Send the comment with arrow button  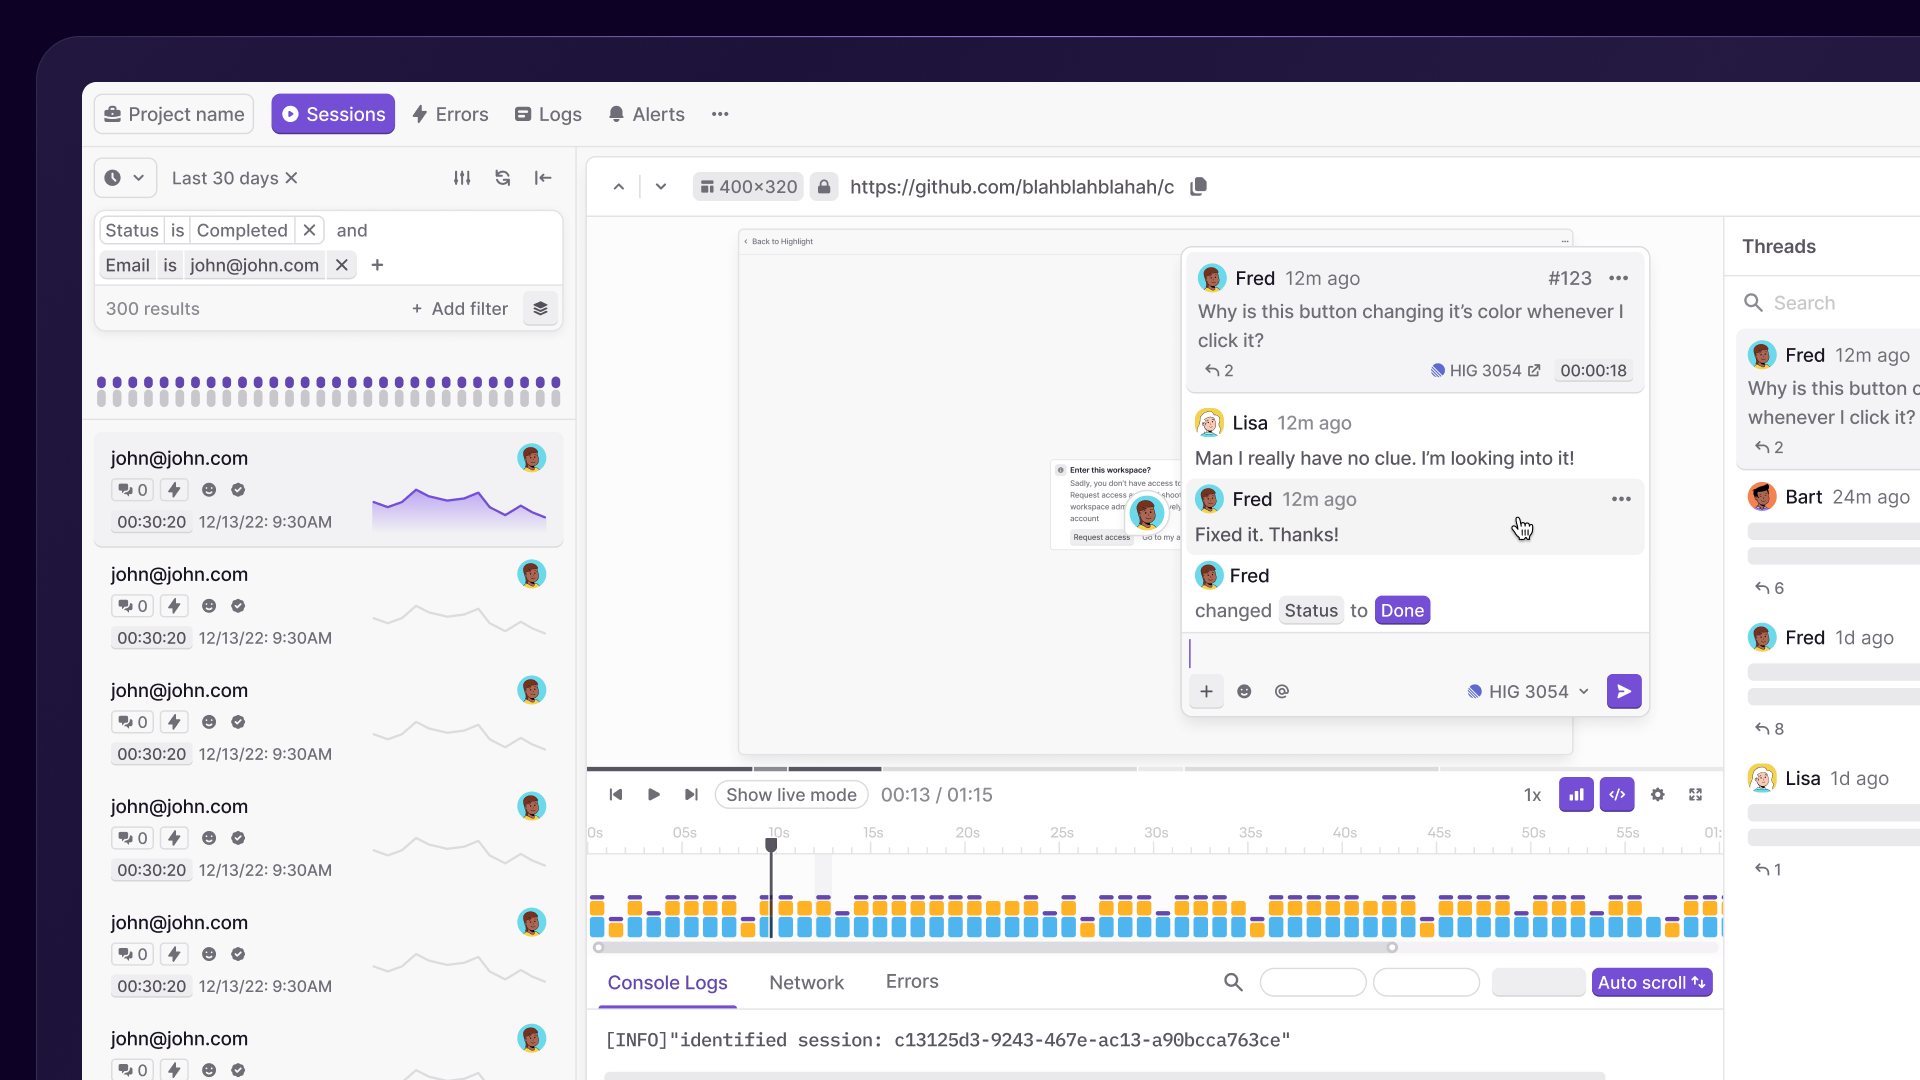(1624, 691)
